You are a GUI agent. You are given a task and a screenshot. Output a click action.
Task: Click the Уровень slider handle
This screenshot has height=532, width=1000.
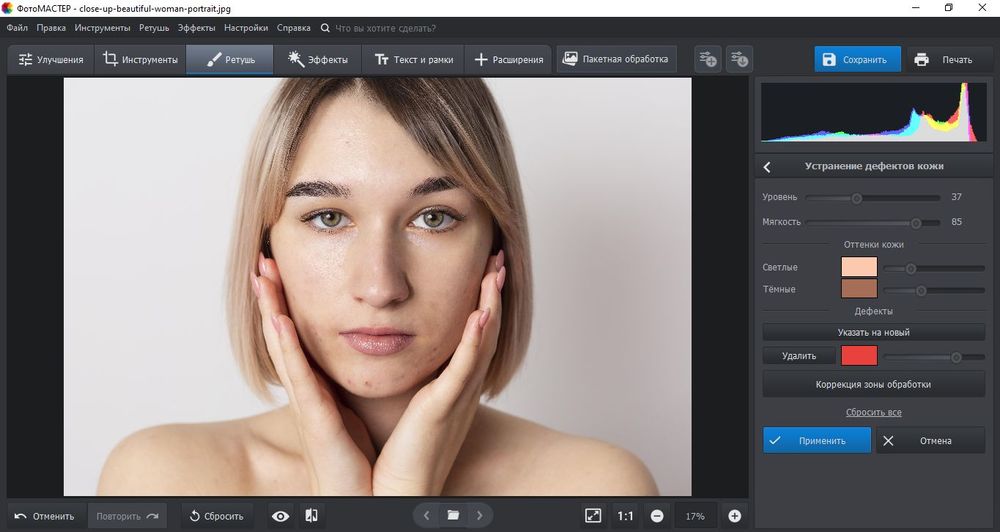856,198
